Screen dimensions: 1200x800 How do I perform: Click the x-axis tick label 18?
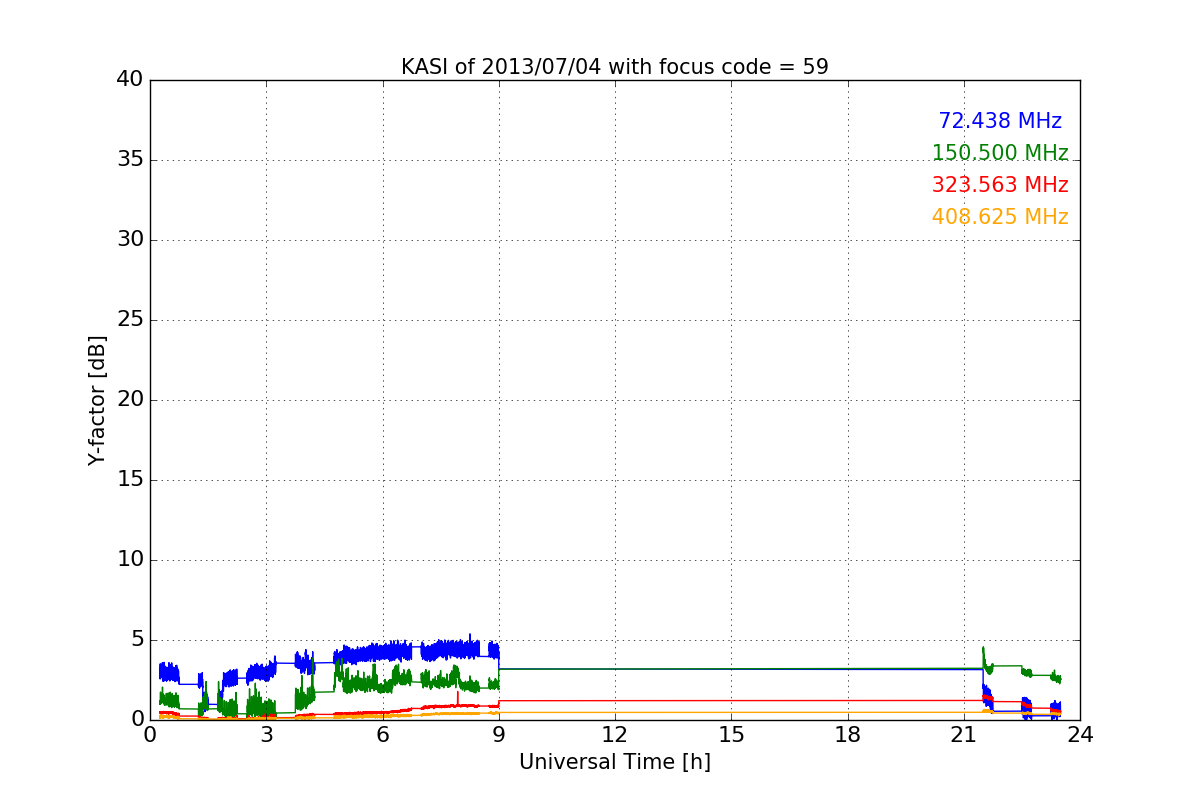pos(848,735)
